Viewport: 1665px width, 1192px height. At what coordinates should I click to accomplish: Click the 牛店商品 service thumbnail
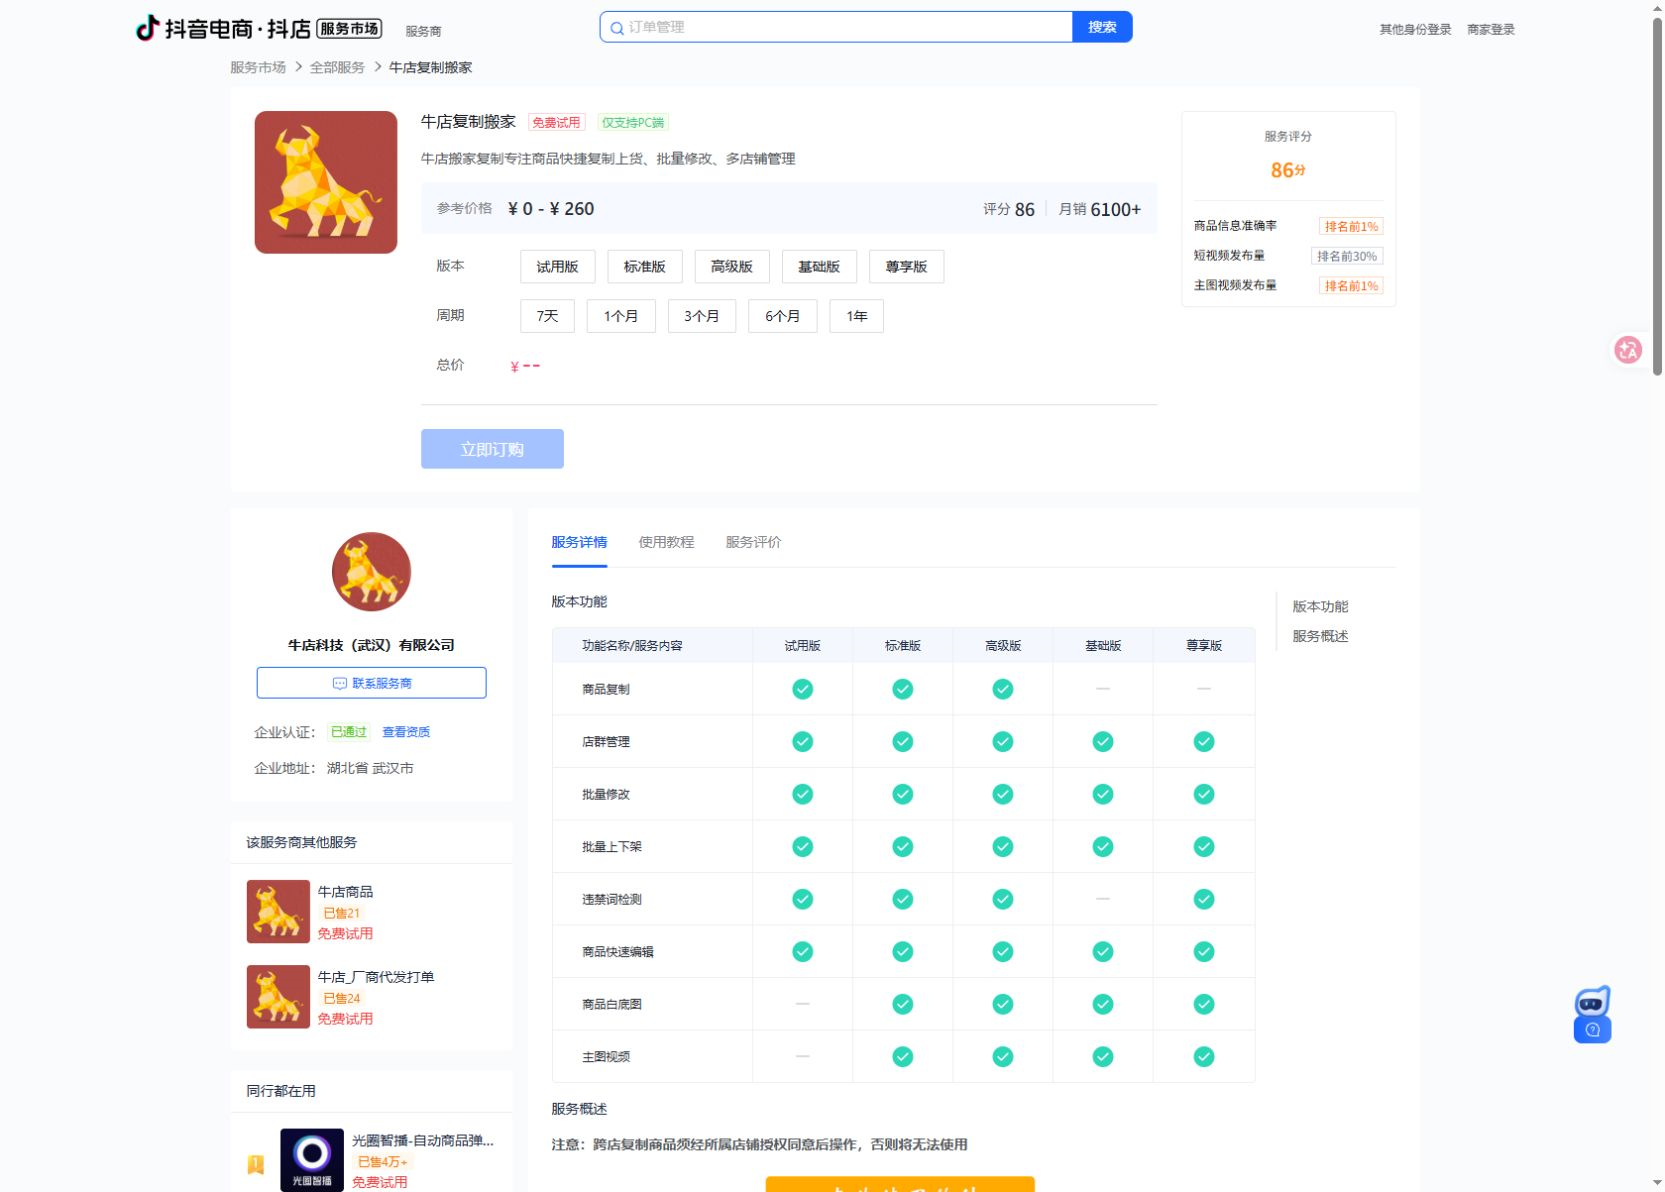coord(278,911)
